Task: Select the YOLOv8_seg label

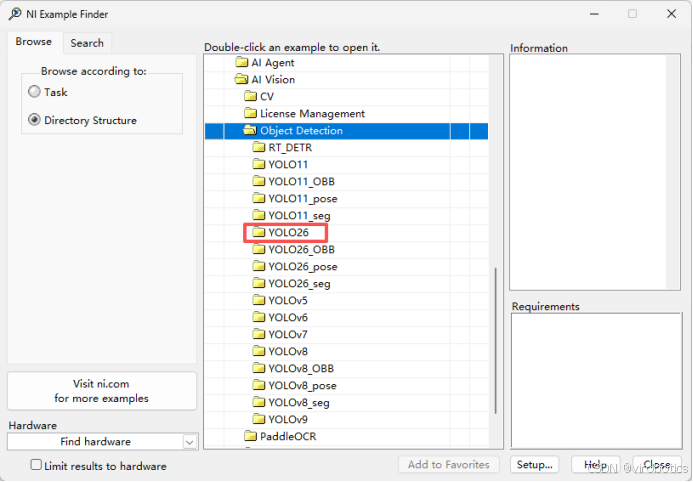Action: 299,403
